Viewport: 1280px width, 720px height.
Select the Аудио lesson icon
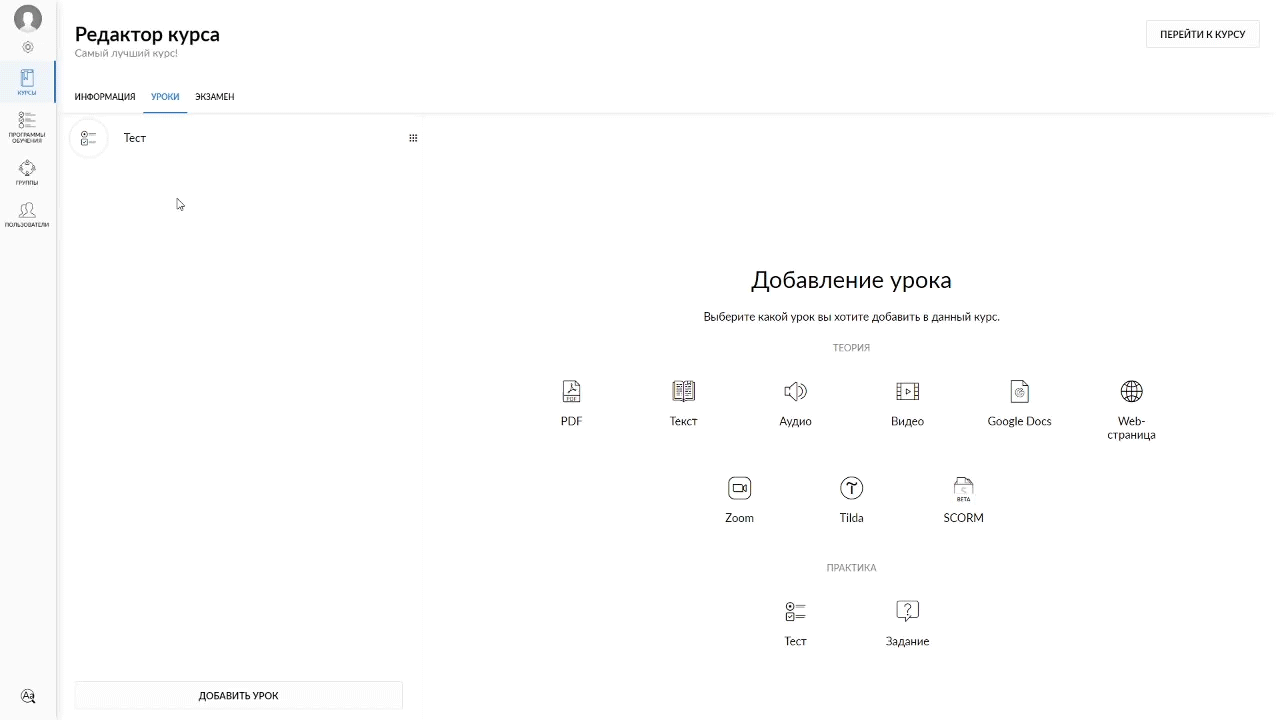tap(795, 403)
